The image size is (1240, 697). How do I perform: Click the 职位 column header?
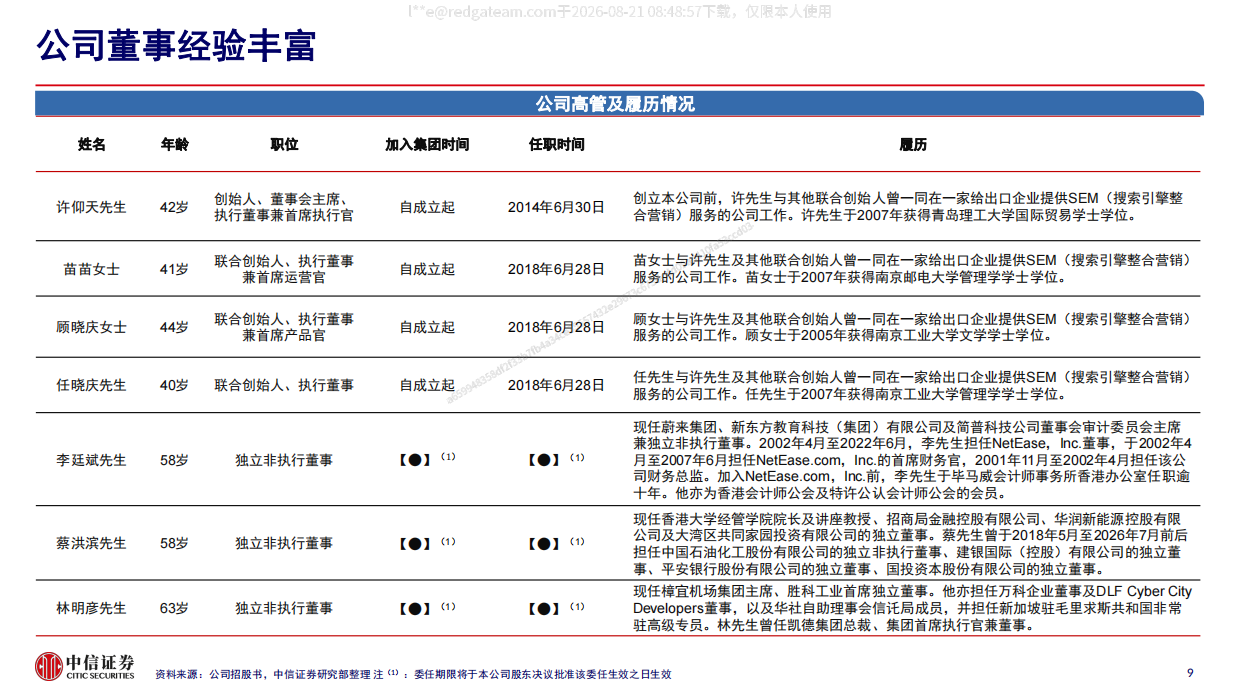[284, 145]
